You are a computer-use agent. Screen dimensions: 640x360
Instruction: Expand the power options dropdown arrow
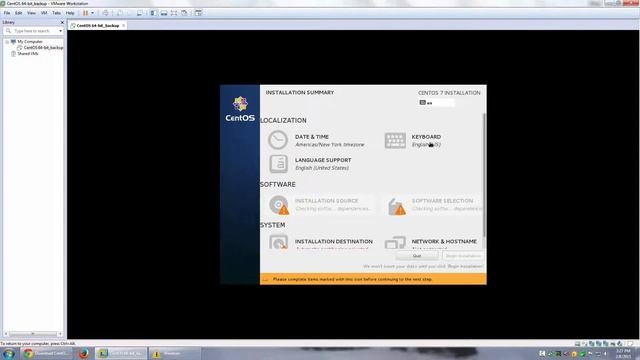(x=92, y=13)
